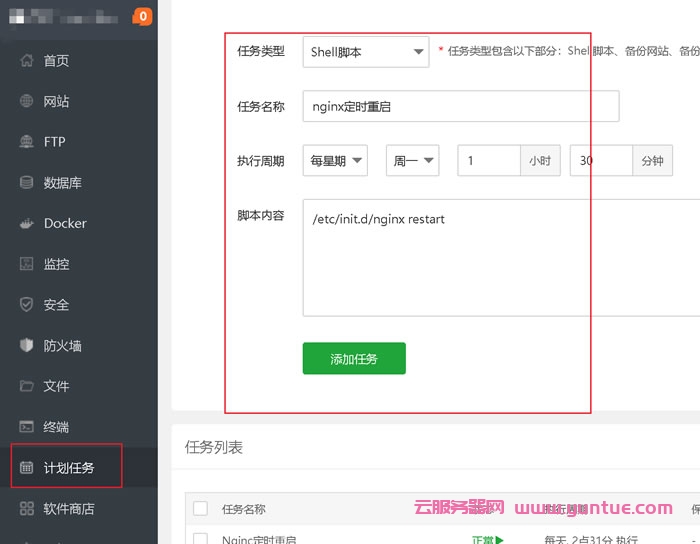The width and height of the screenshot is (700, 544).
Task: Click the FTP icon in sidebar
Action: pos(27,142)
